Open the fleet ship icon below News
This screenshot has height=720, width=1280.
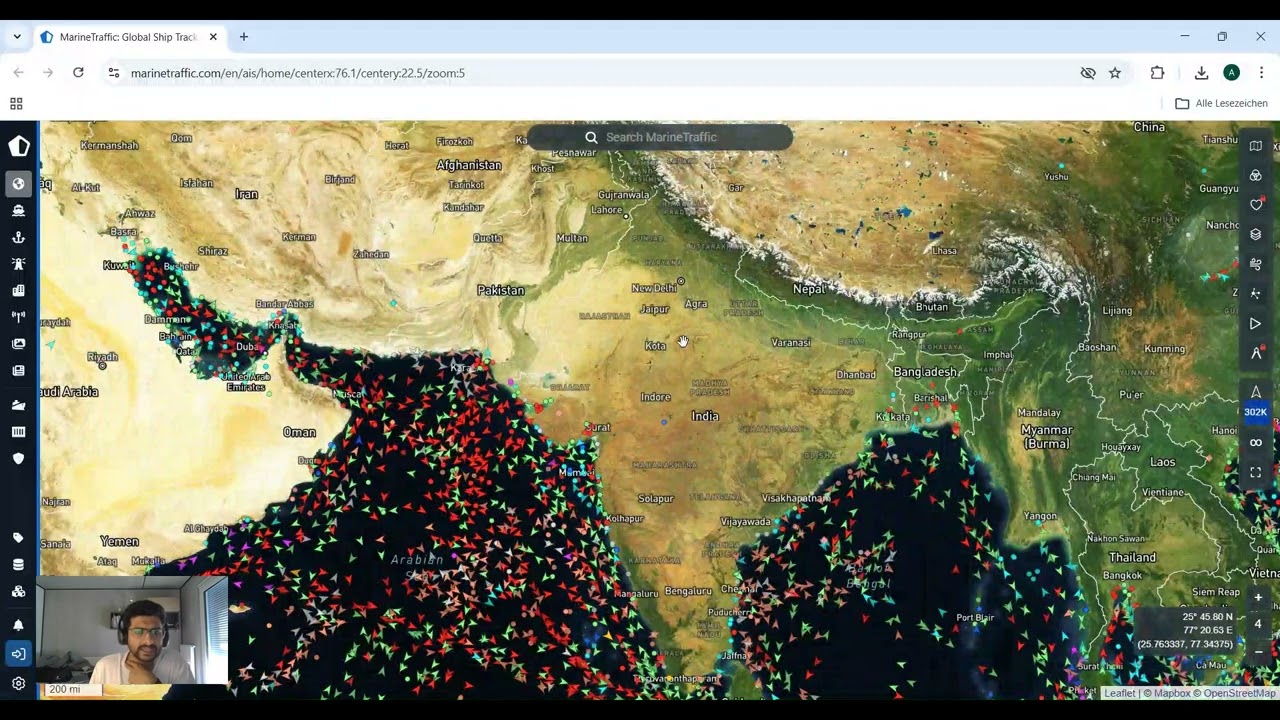tap(18, 405)
